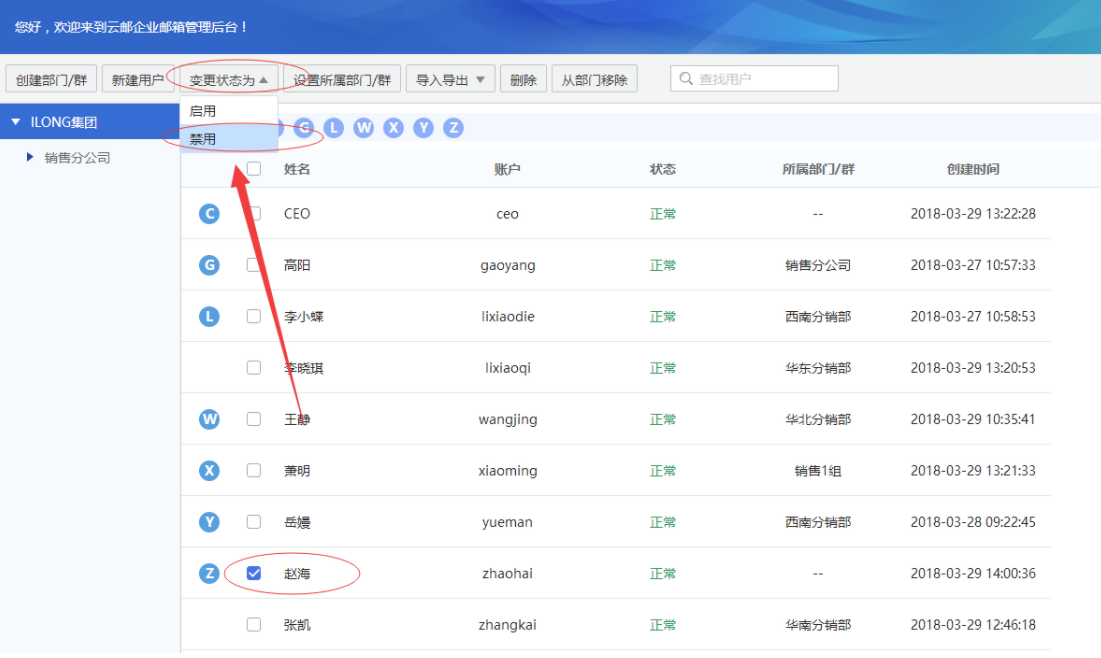Click the letter Y filter circle

click(x=423, y=128)
